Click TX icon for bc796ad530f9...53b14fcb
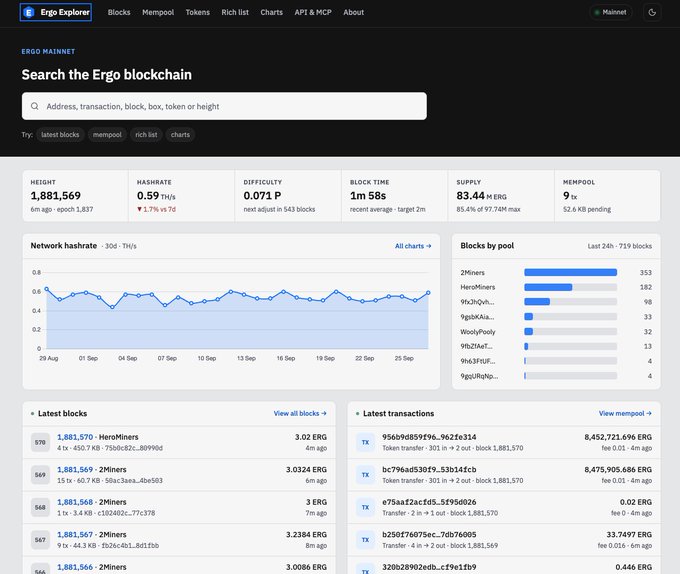680x574 pixels. (x=366, y=475)
